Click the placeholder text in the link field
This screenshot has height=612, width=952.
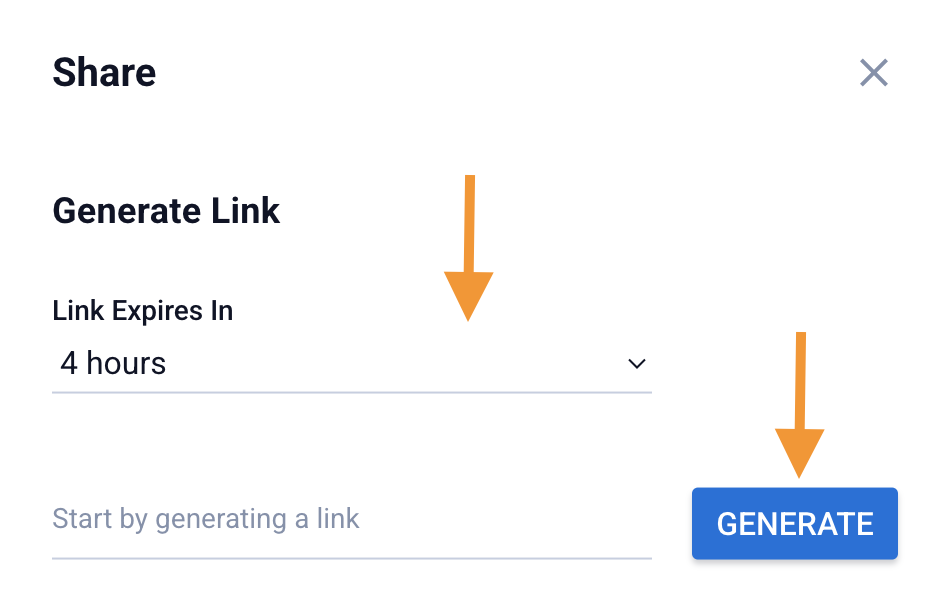[206, 520]
